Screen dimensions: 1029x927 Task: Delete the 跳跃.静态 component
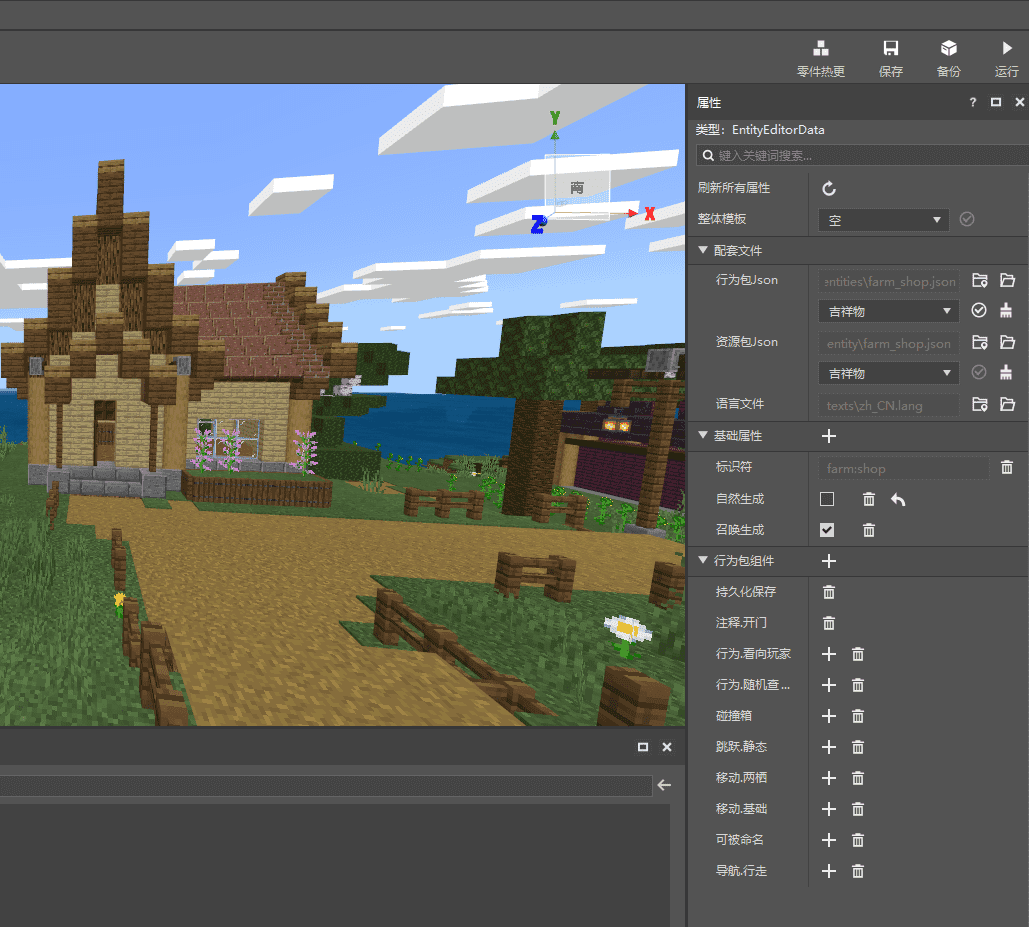click(x=858, y=747)
